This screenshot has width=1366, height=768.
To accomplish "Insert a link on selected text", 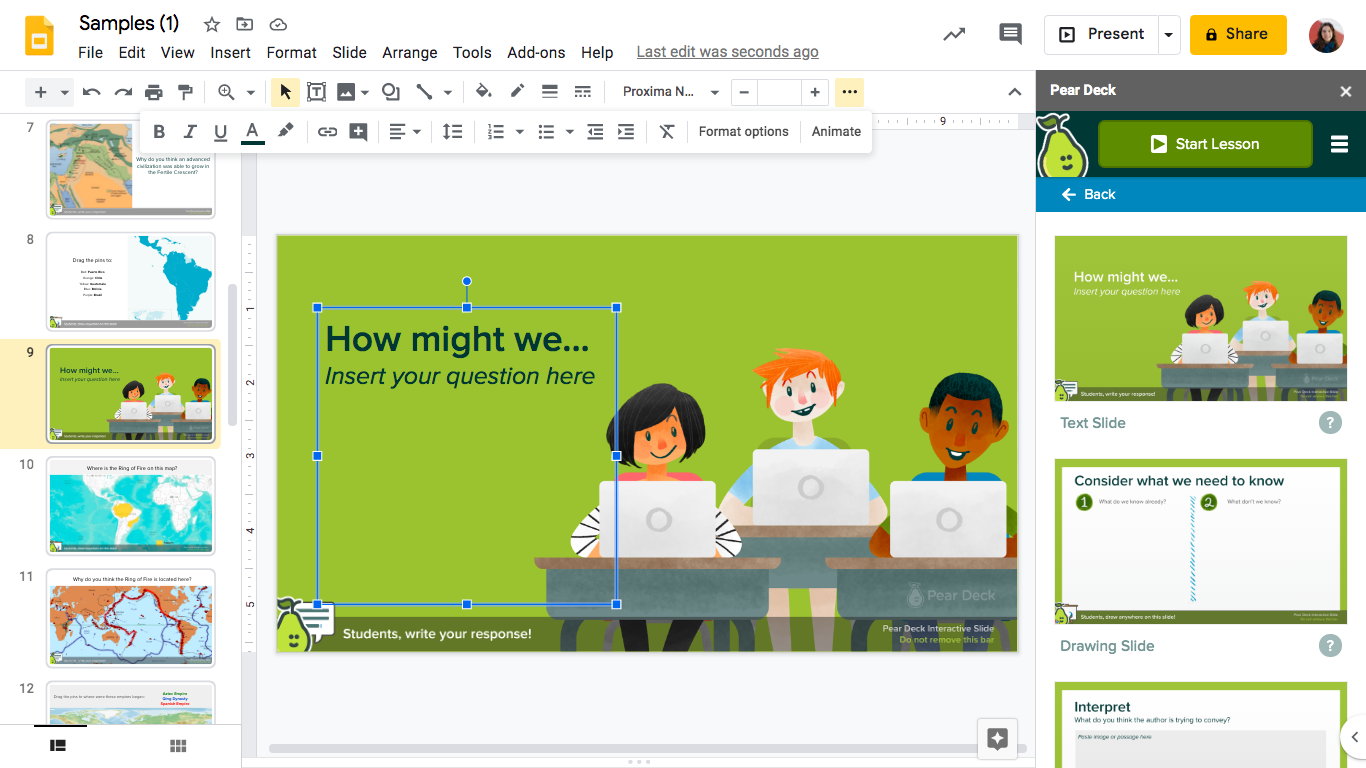I will click(x=327, y=131).
